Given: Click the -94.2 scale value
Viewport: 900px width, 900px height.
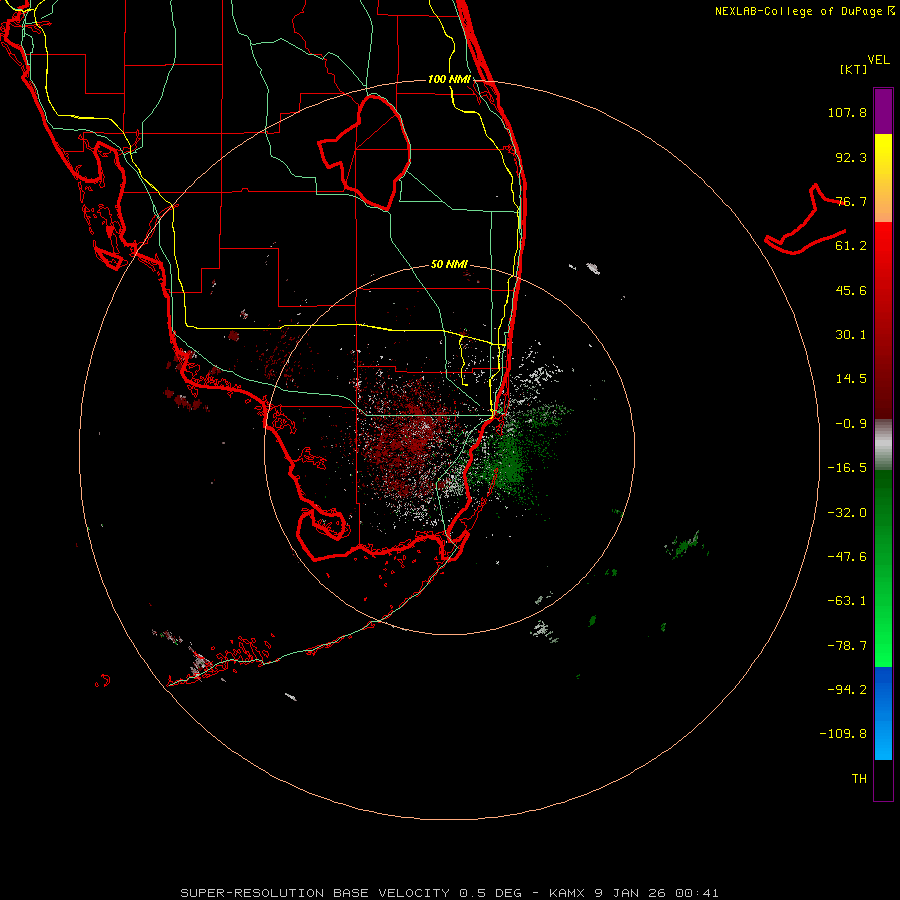Looking at the screenshot, I should [847, 690].
